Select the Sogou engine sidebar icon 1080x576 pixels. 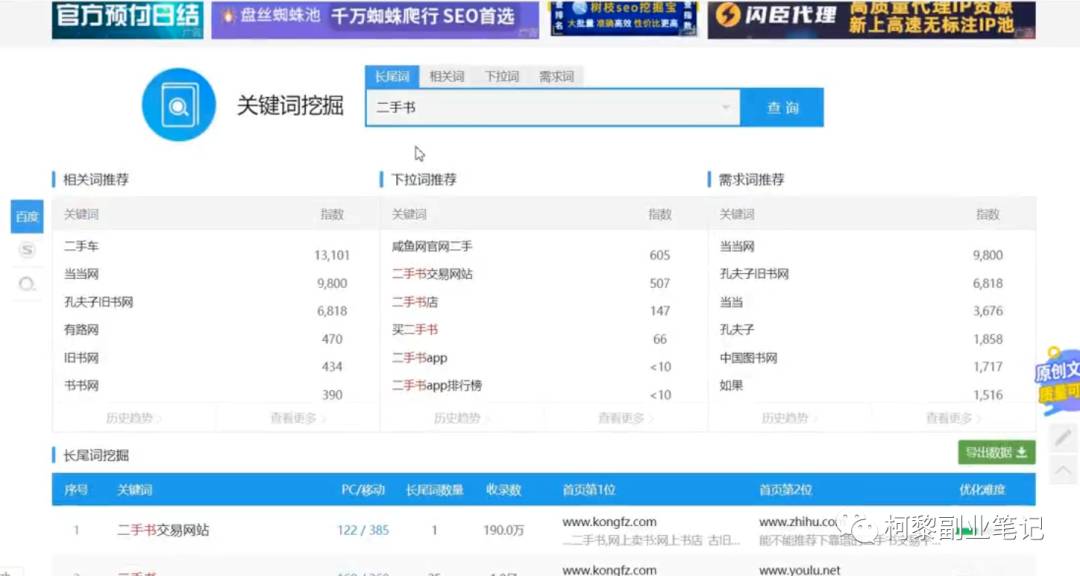point(27,250)
